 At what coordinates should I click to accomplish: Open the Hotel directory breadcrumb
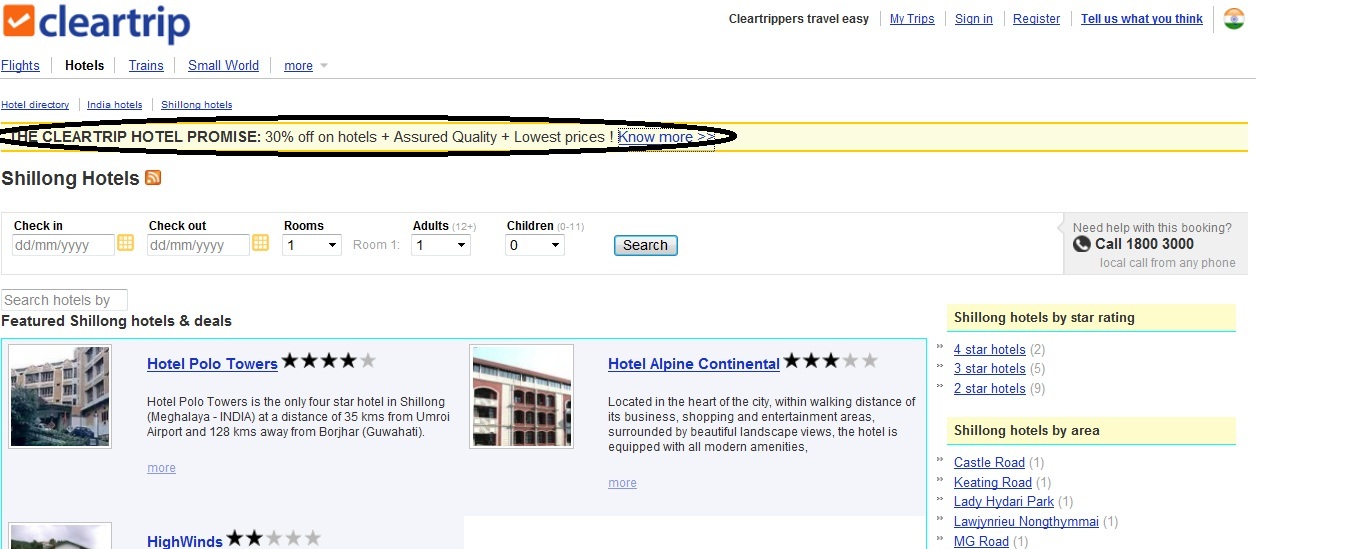pos(35,105)
